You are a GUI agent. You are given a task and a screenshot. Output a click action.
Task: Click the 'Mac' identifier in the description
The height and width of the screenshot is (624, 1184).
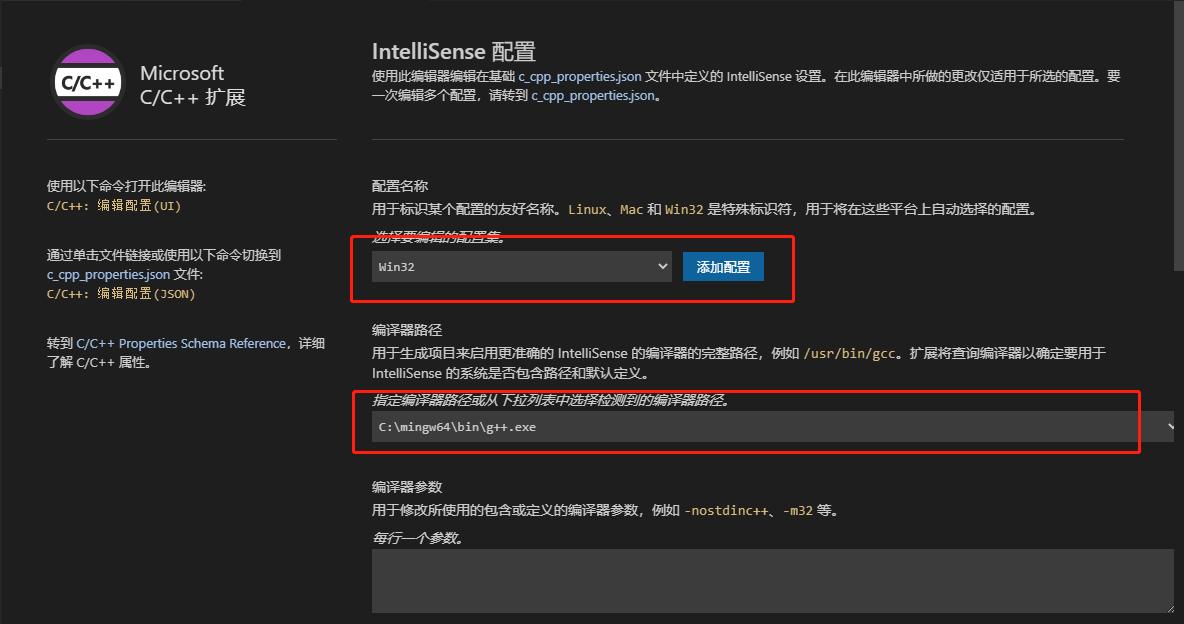[631, 209]
